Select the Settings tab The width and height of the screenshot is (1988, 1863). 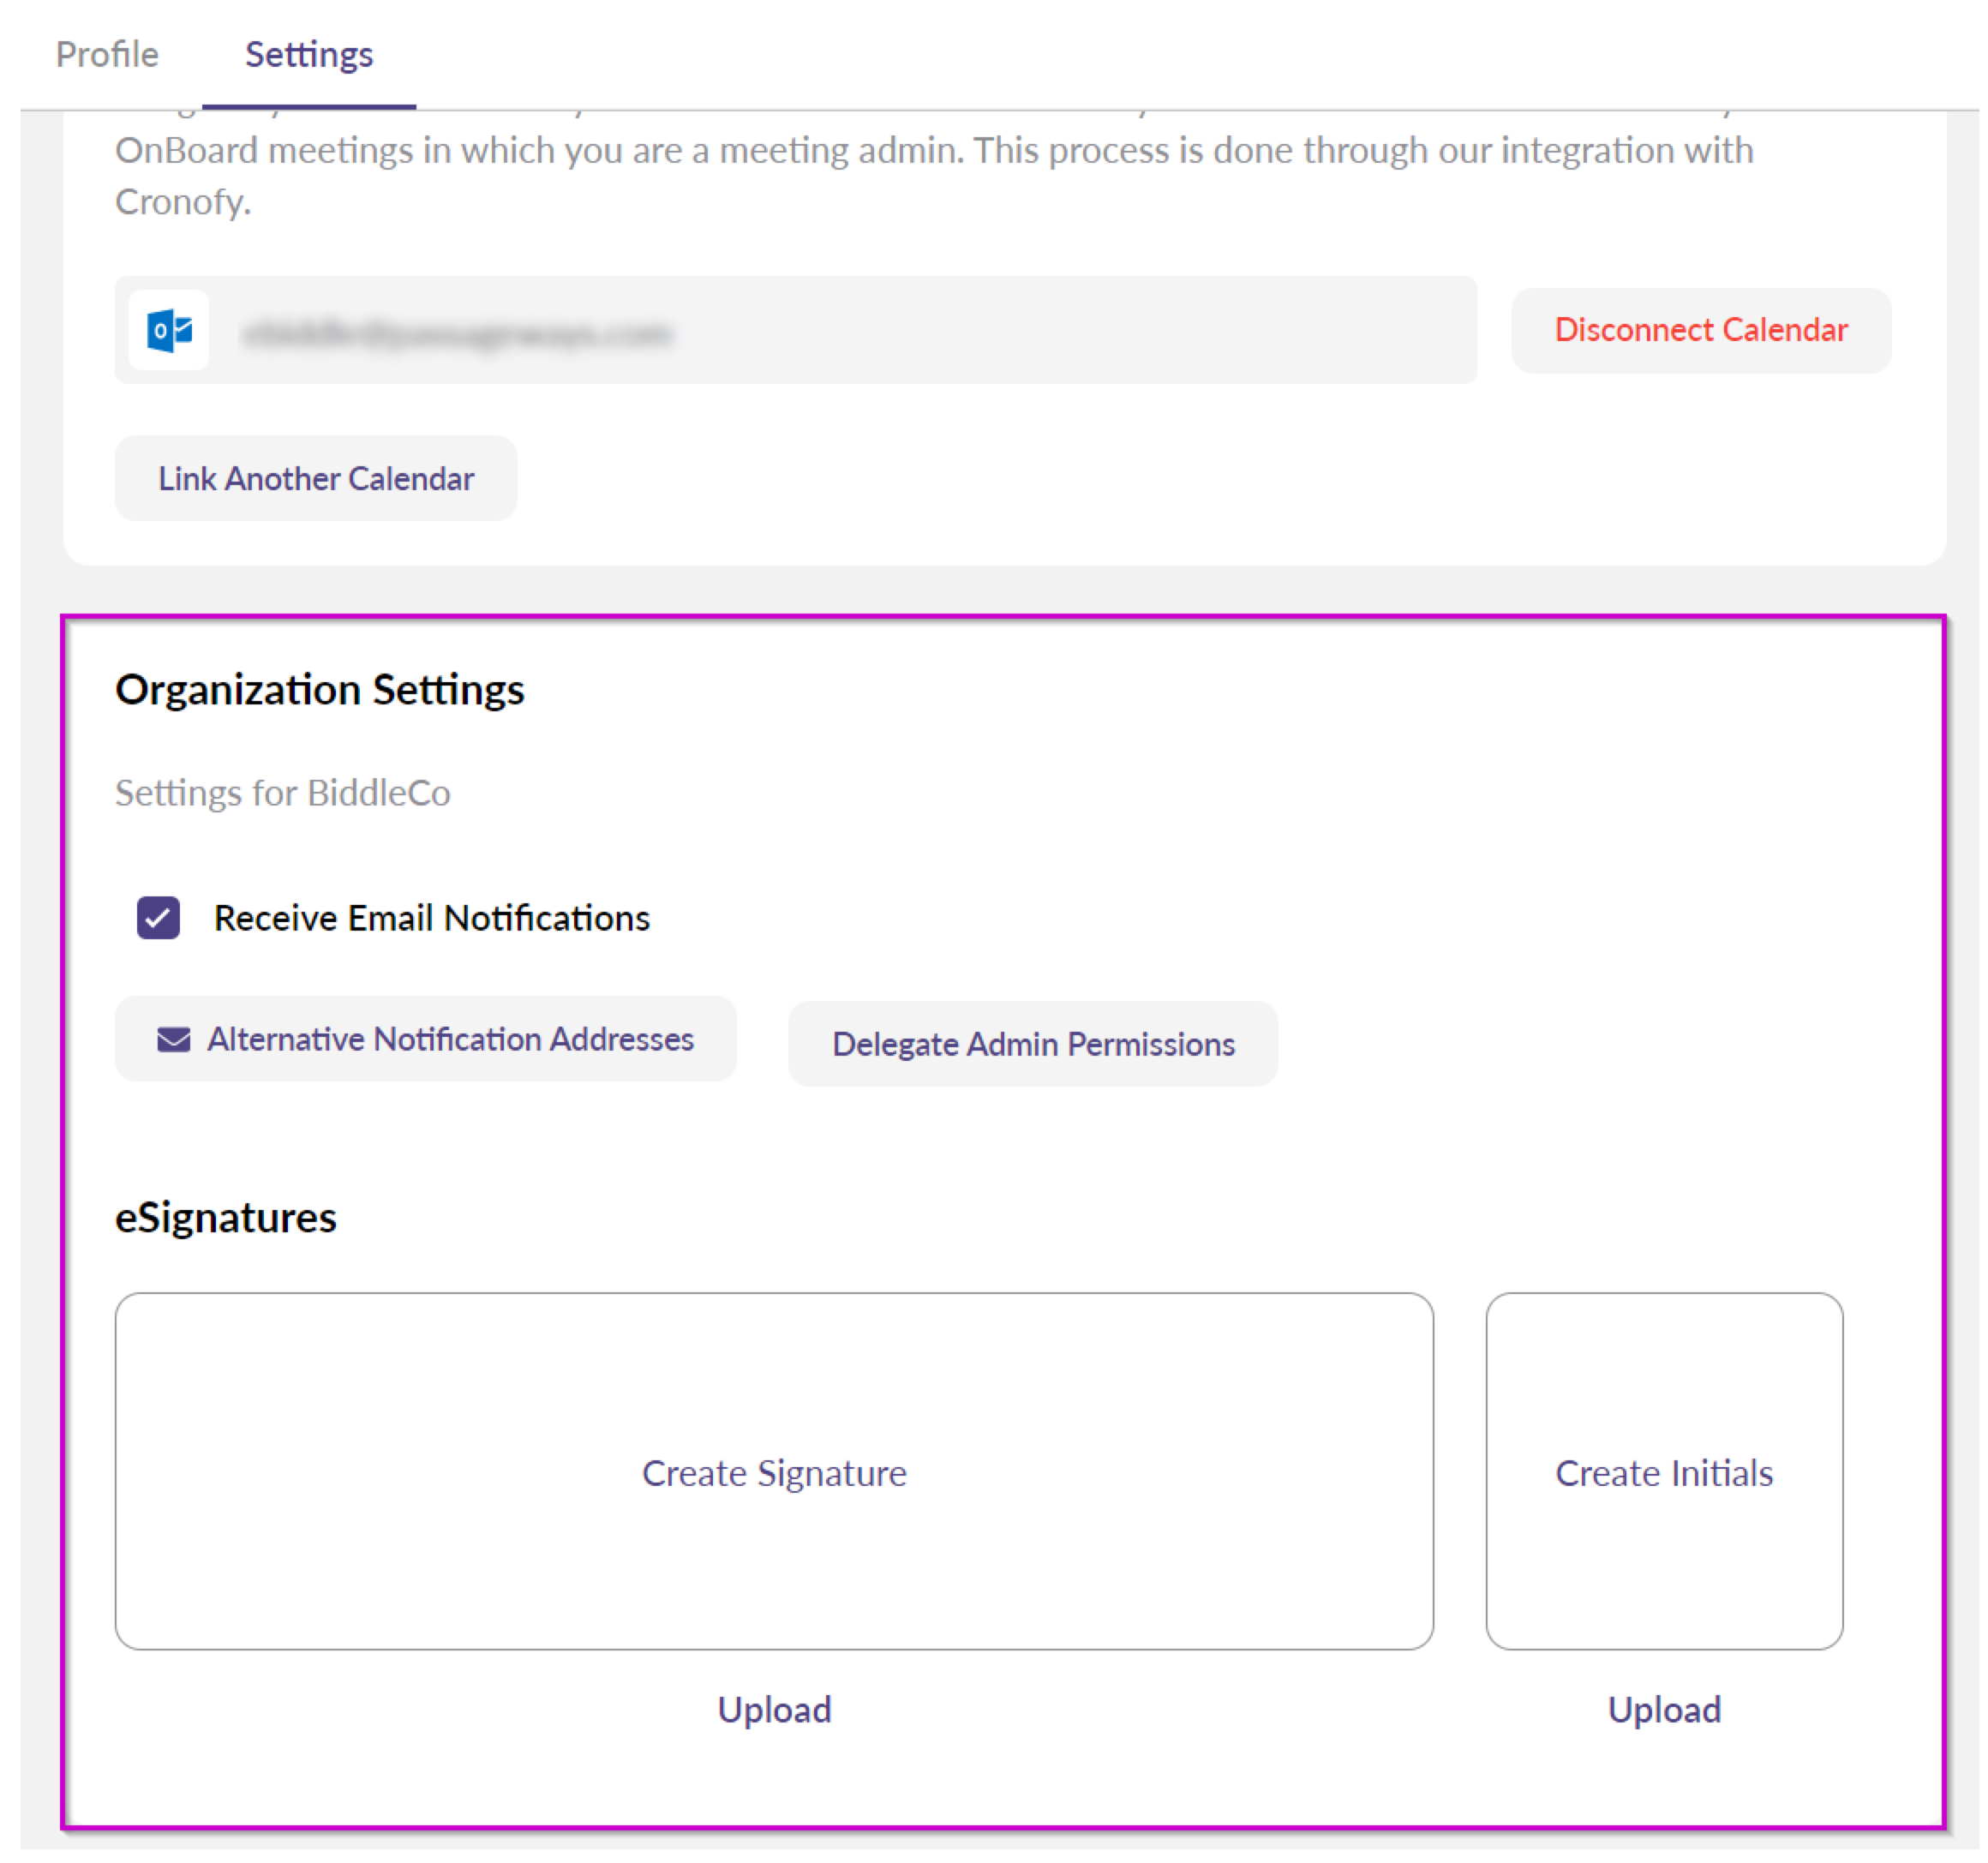309,54
